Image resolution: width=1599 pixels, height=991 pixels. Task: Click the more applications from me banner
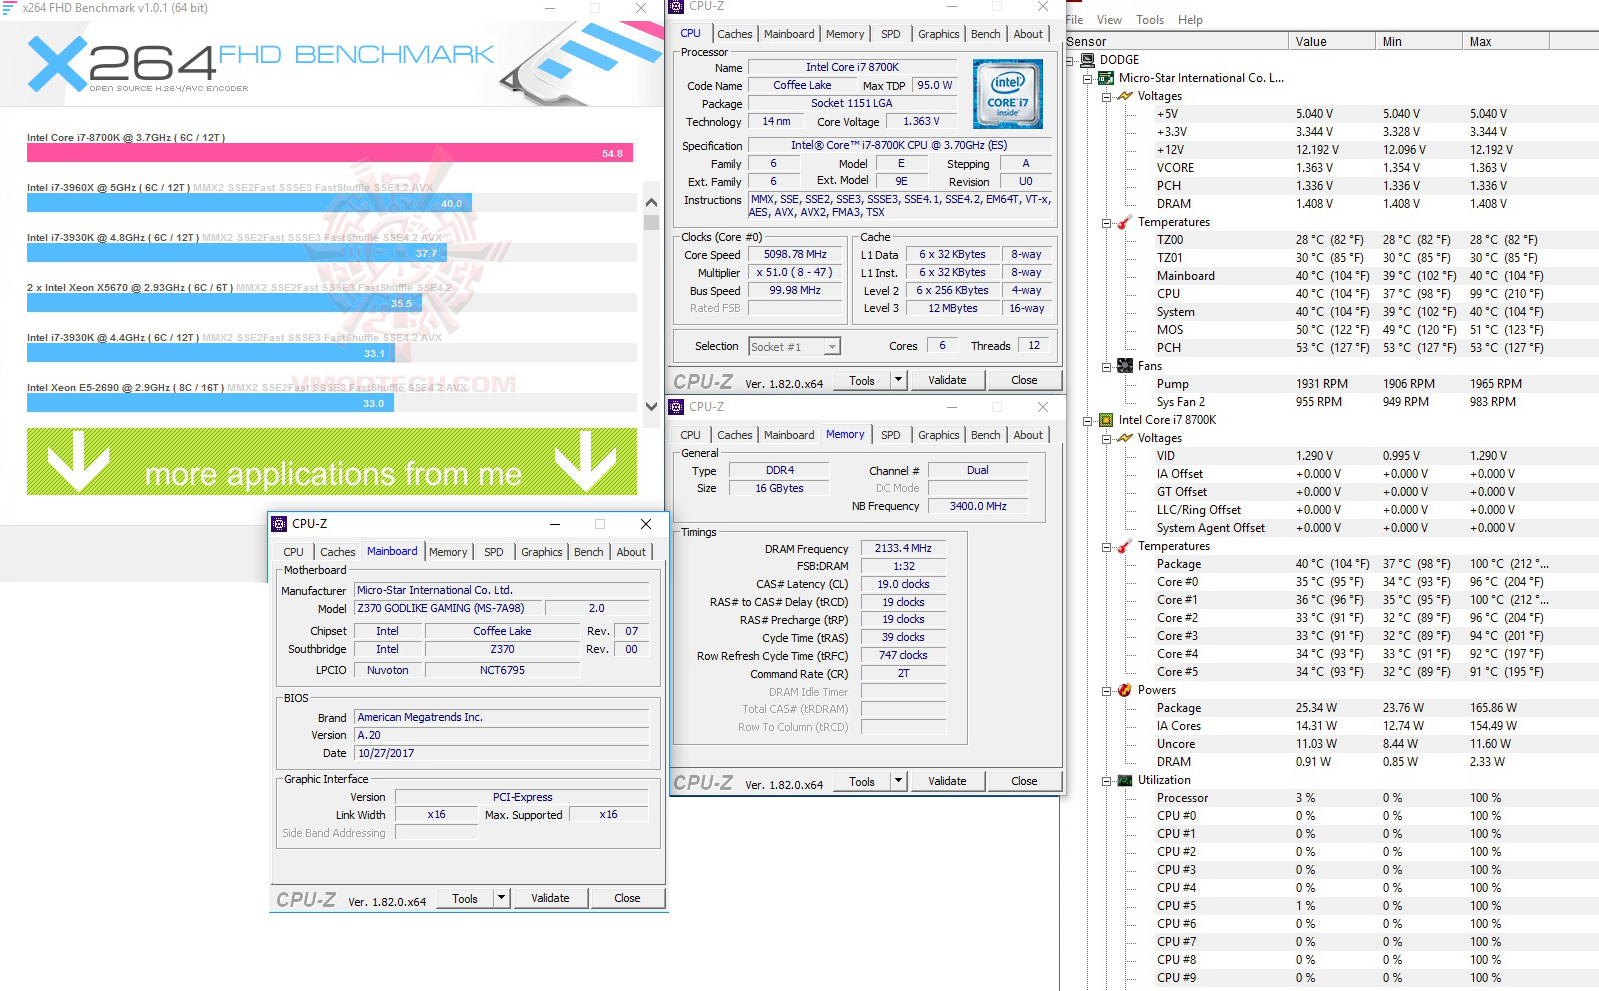point(332,462)
